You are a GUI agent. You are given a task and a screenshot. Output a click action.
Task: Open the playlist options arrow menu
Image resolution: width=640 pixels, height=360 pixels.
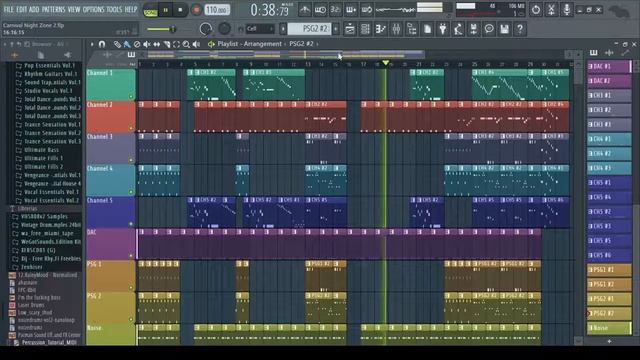tap(92, 44)
